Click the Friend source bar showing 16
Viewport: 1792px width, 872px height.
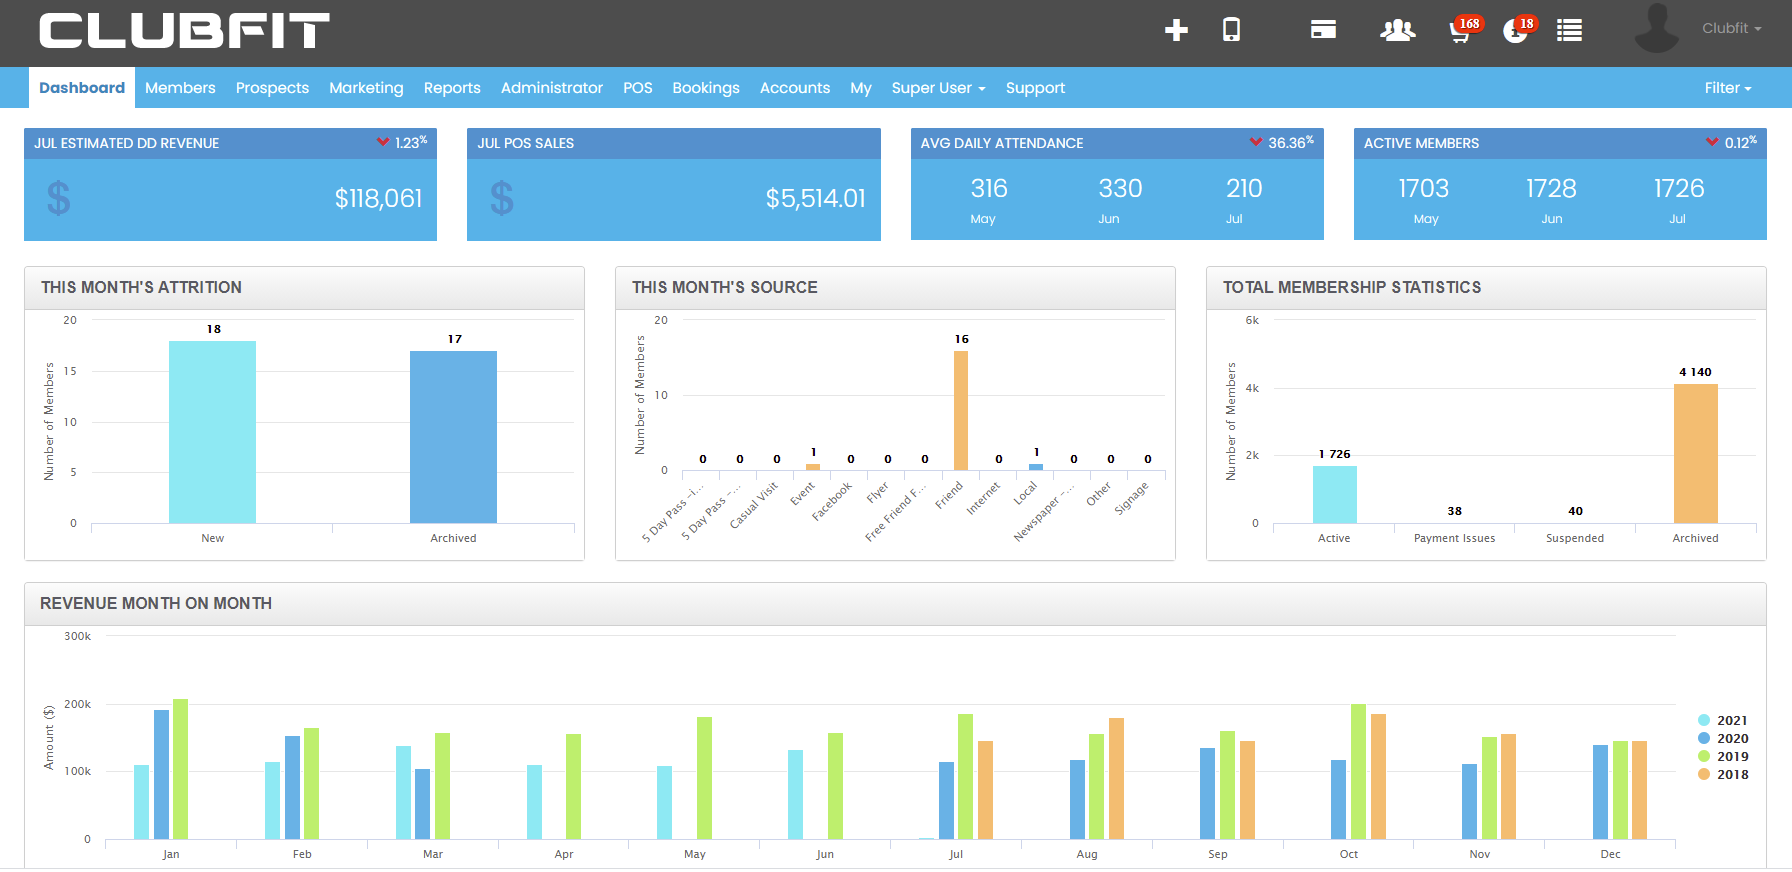pos(961,410)
